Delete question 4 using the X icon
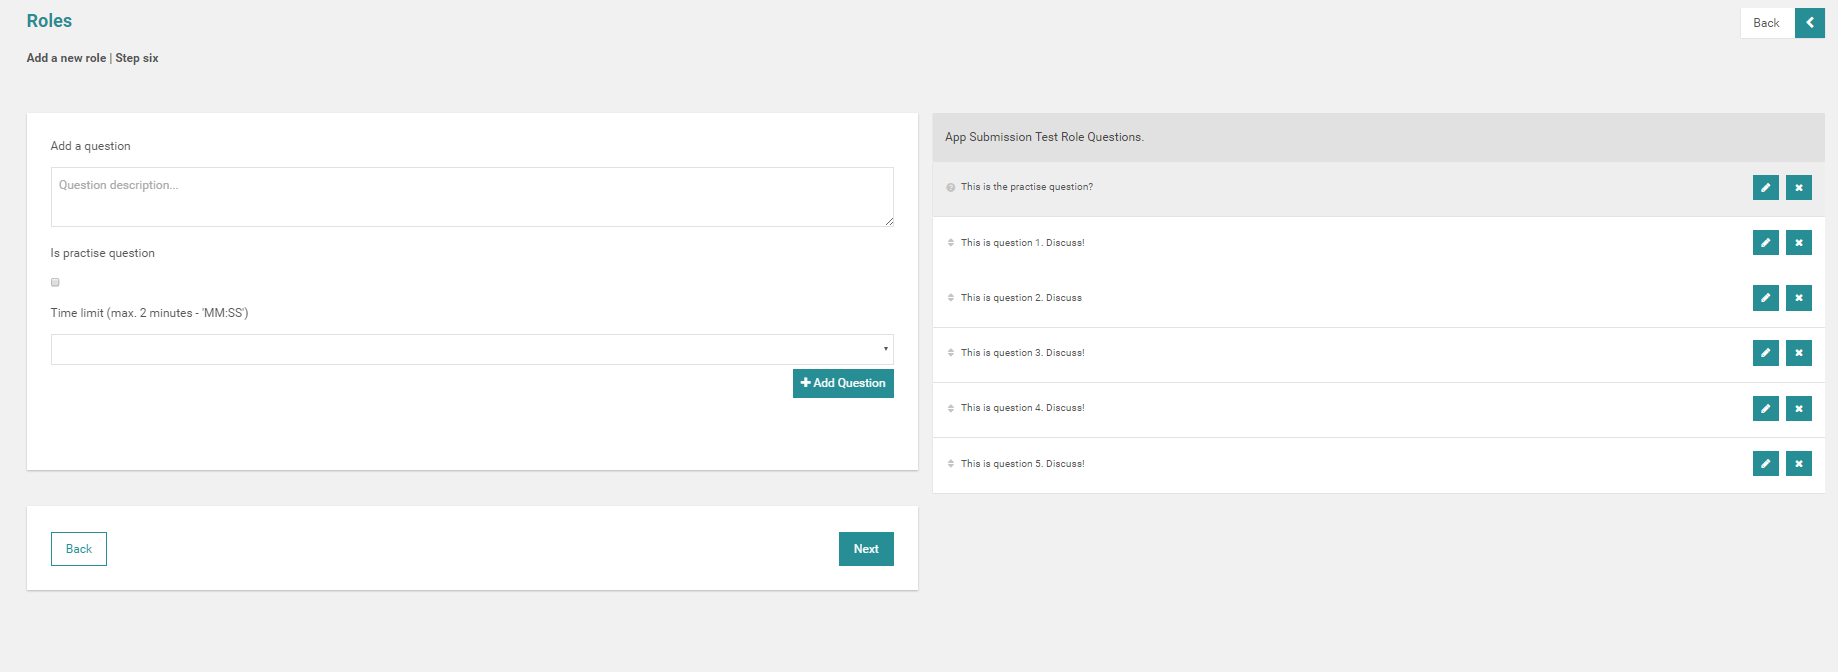 coord(1798,408)
